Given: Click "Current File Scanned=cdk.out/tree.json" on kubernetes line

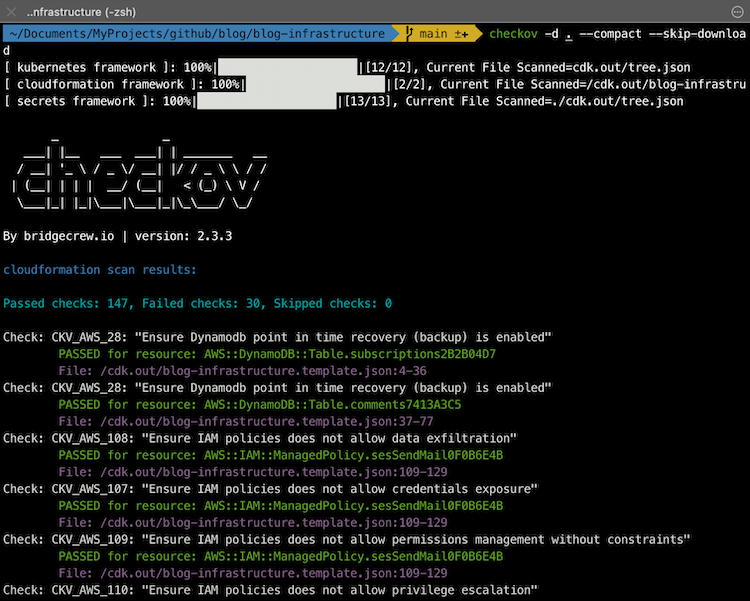Looking at the screenshot, I should coord(558,67).
